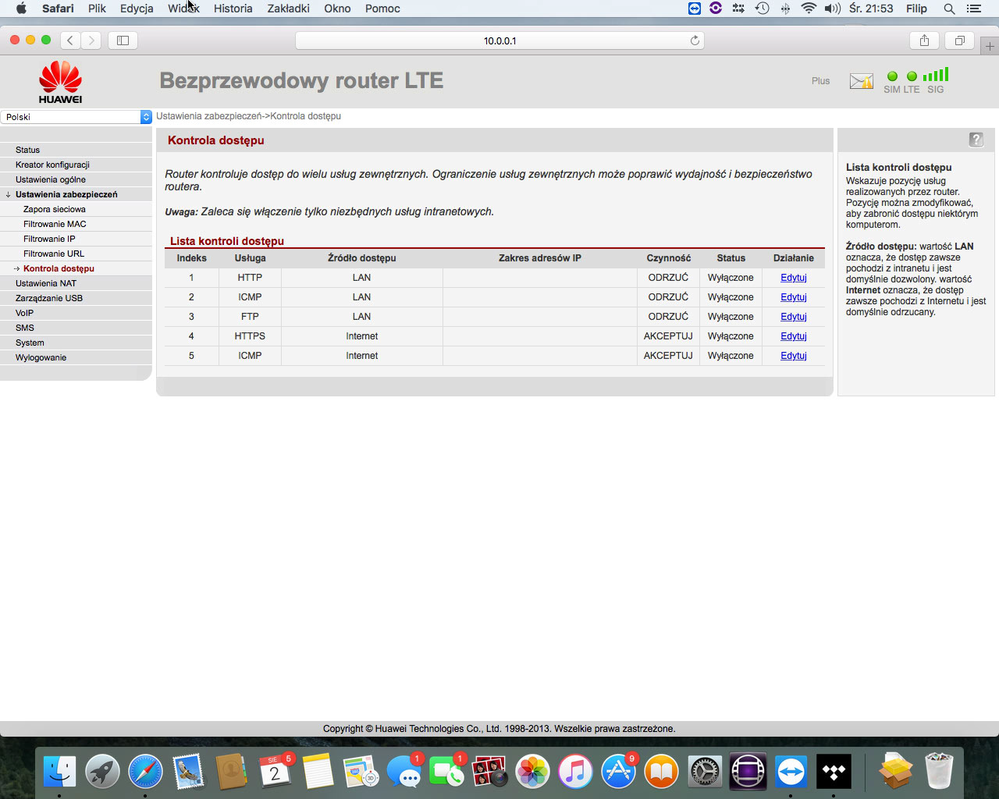
Task: Toggle Safari sidebar button
Action: point(123,40)
